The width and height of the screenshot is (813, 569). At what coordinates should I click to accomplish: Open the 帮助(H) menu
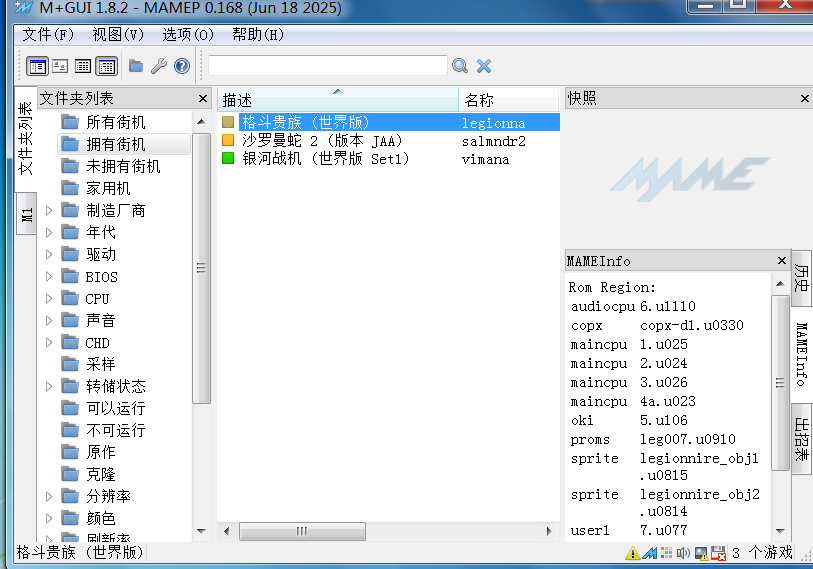tap(258, 35)
